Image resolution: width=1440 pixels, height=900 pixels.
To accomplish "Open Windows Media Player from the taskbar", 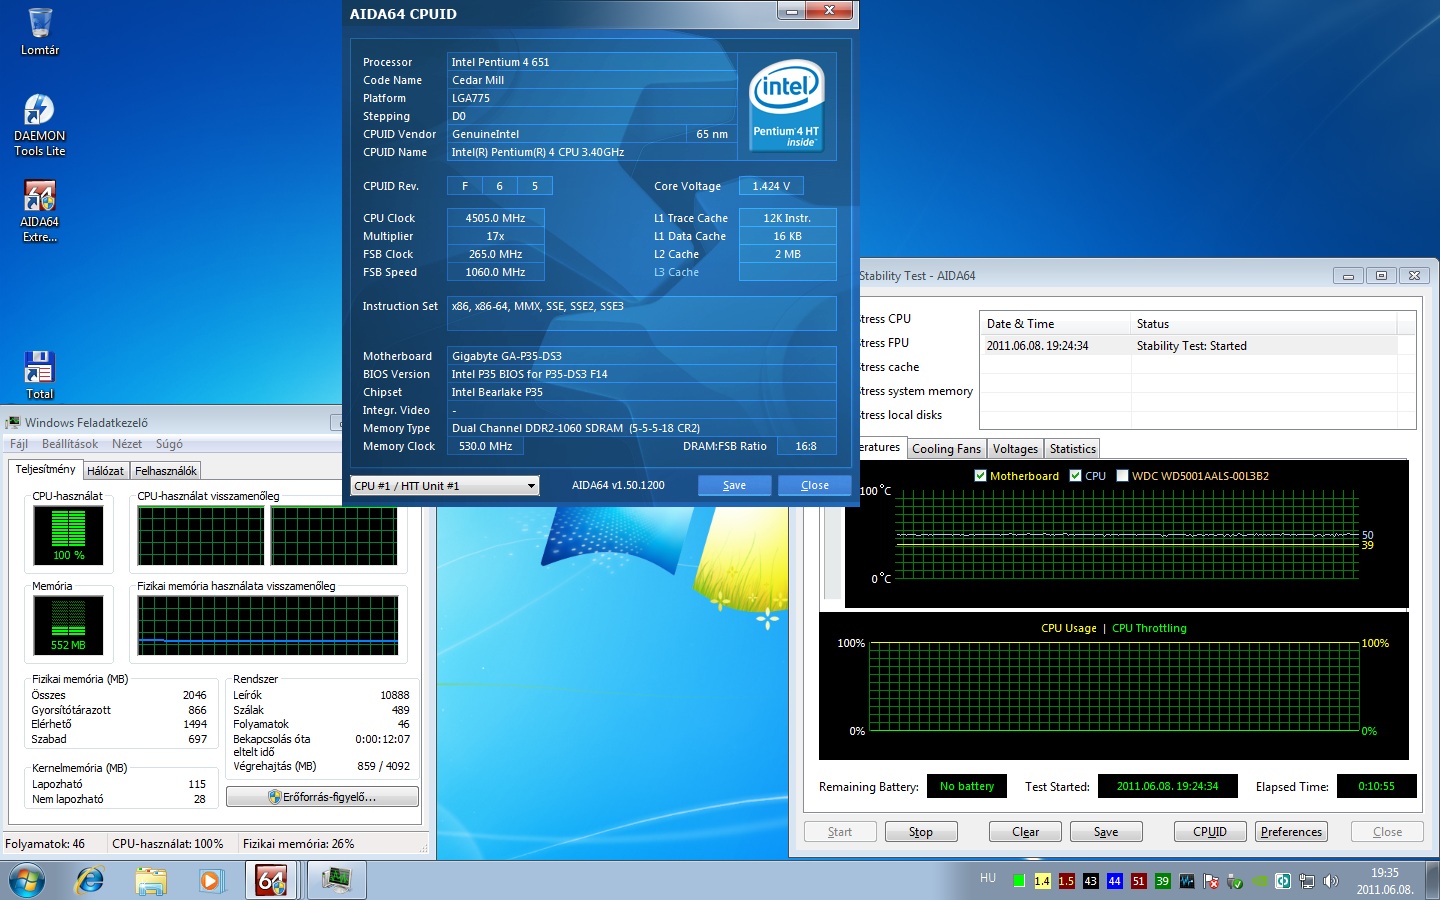I will [x=210, y=881].
